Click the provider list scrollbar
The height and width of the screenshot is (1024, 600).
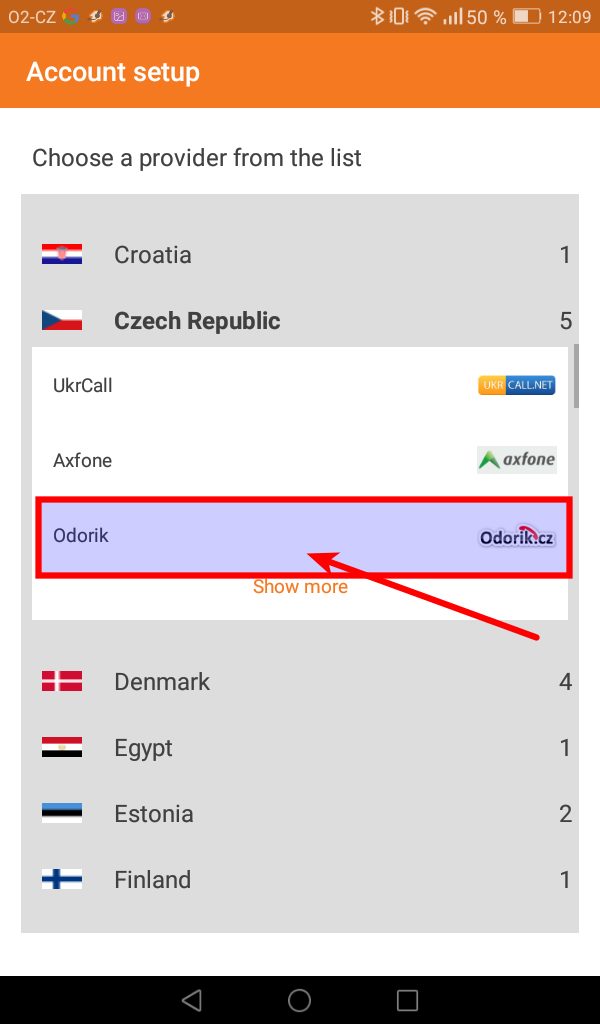(575, 376)
